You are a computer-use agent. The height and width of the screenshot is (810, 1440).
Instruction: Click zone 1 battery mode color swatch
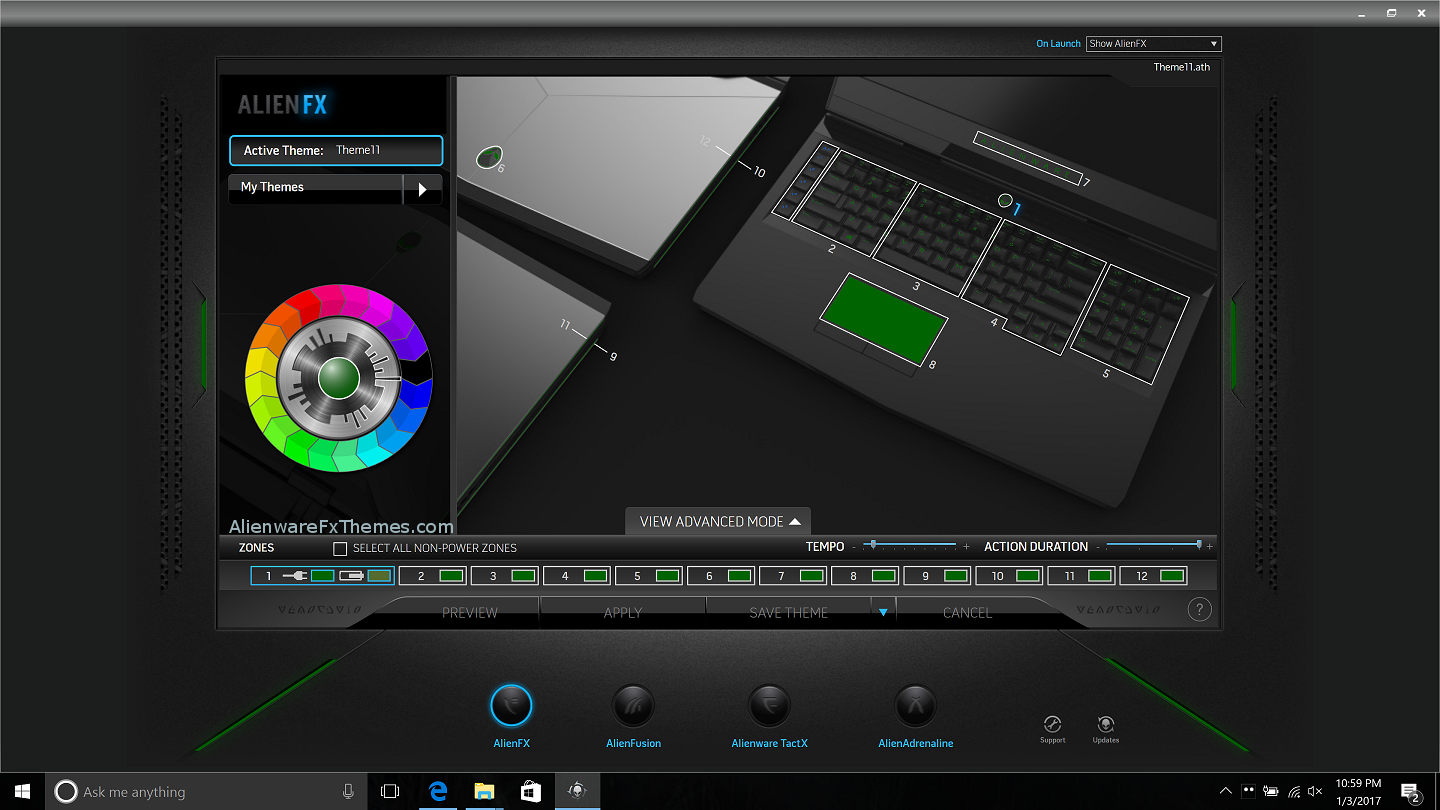(379, 576)
